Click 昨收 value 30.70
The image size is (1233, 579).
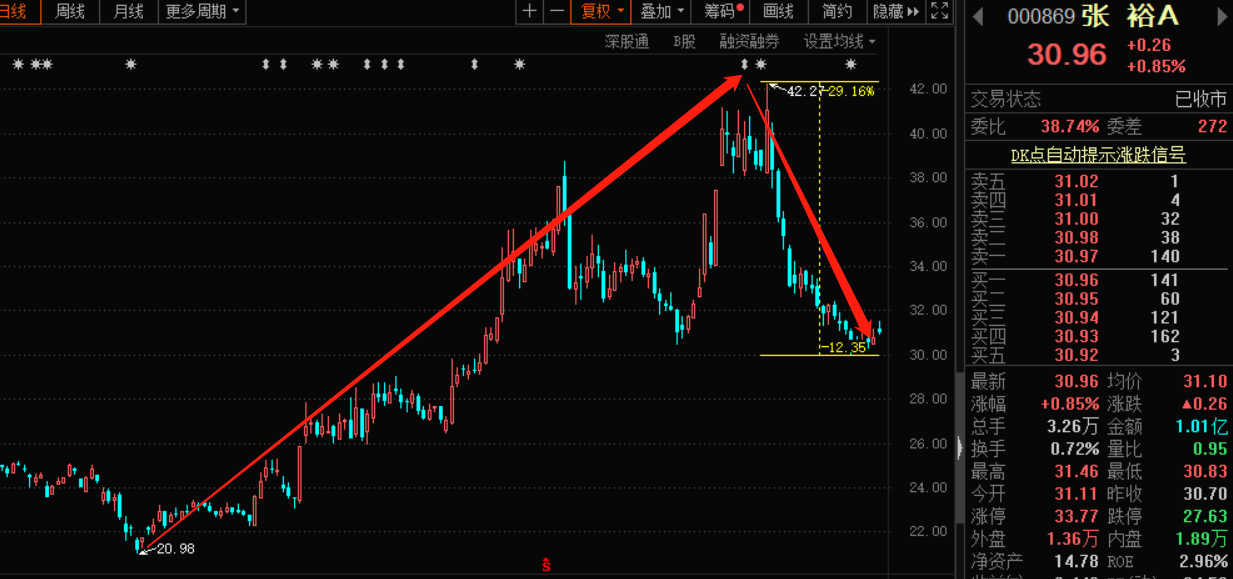pos(1204,494)
